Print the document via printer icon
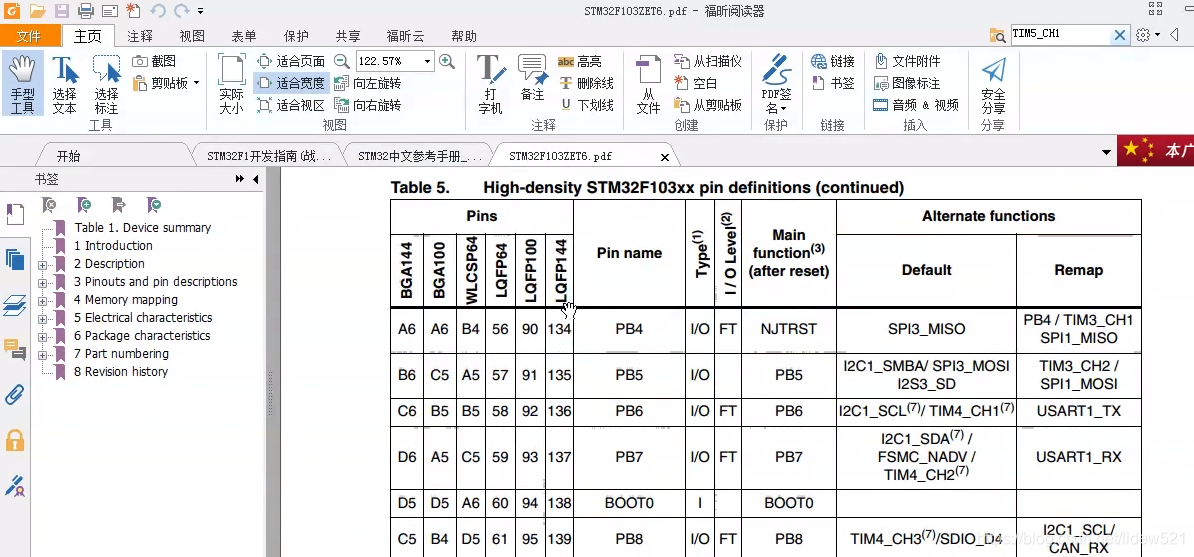This screenshot has width=1194, height=557. [x=85, y=11]
